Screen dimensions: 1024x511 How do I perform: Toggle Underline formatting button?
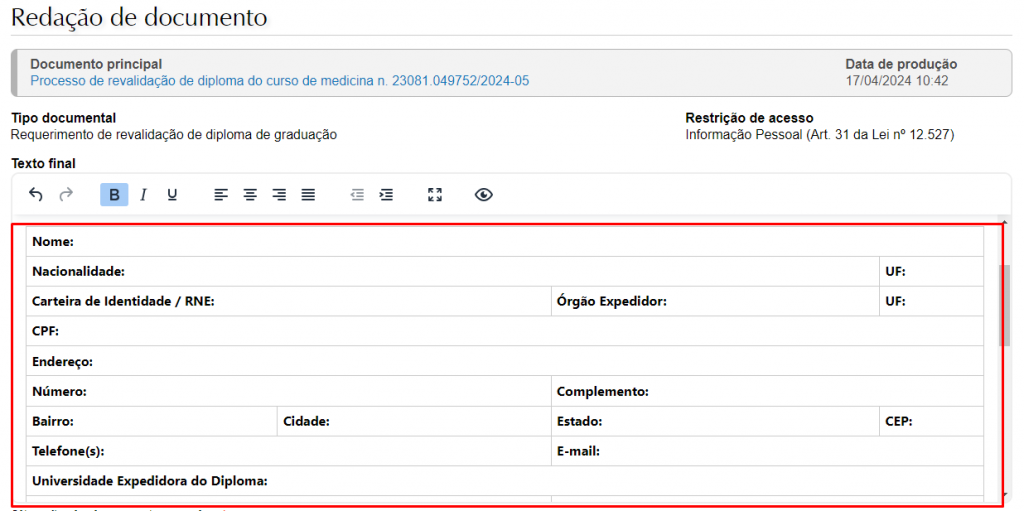click(172, 195)
